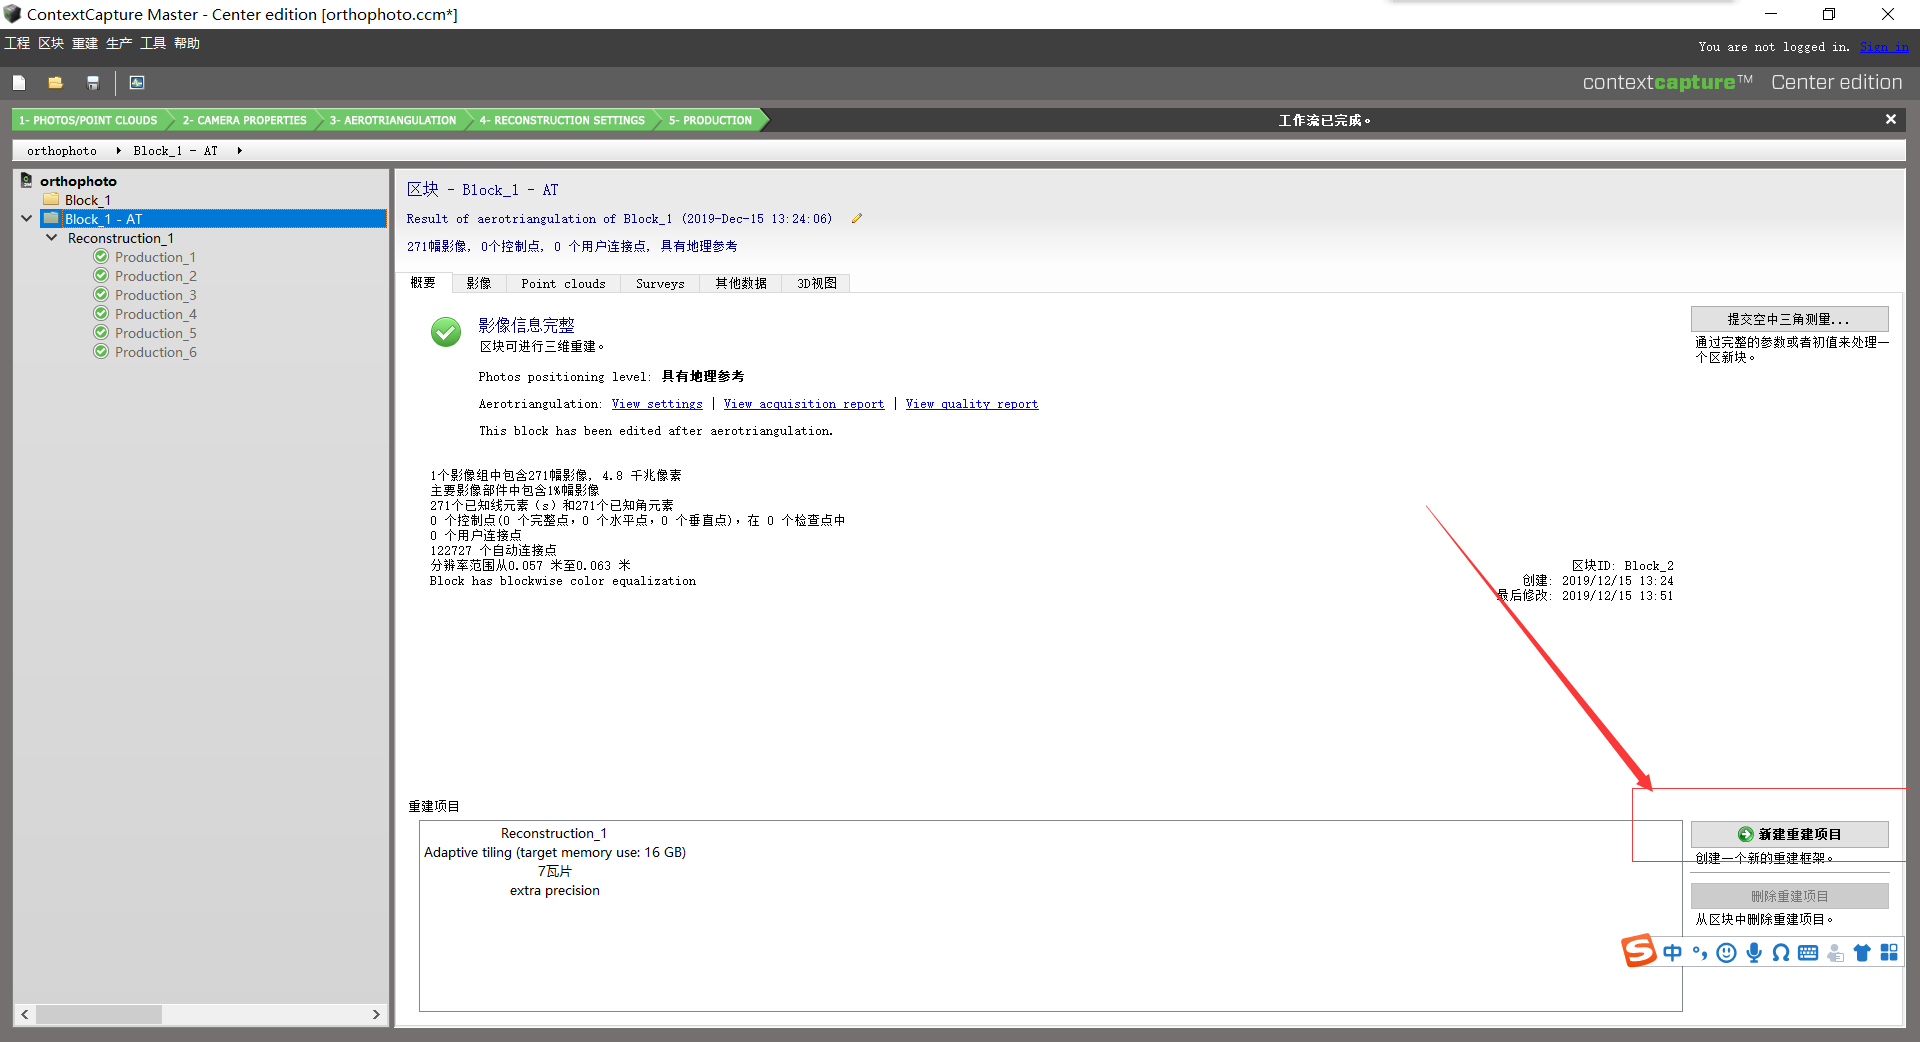Open the 重建 menu
This screenshot has width=1920, height=1042.
pyautogui.click(x=85, y=43)
